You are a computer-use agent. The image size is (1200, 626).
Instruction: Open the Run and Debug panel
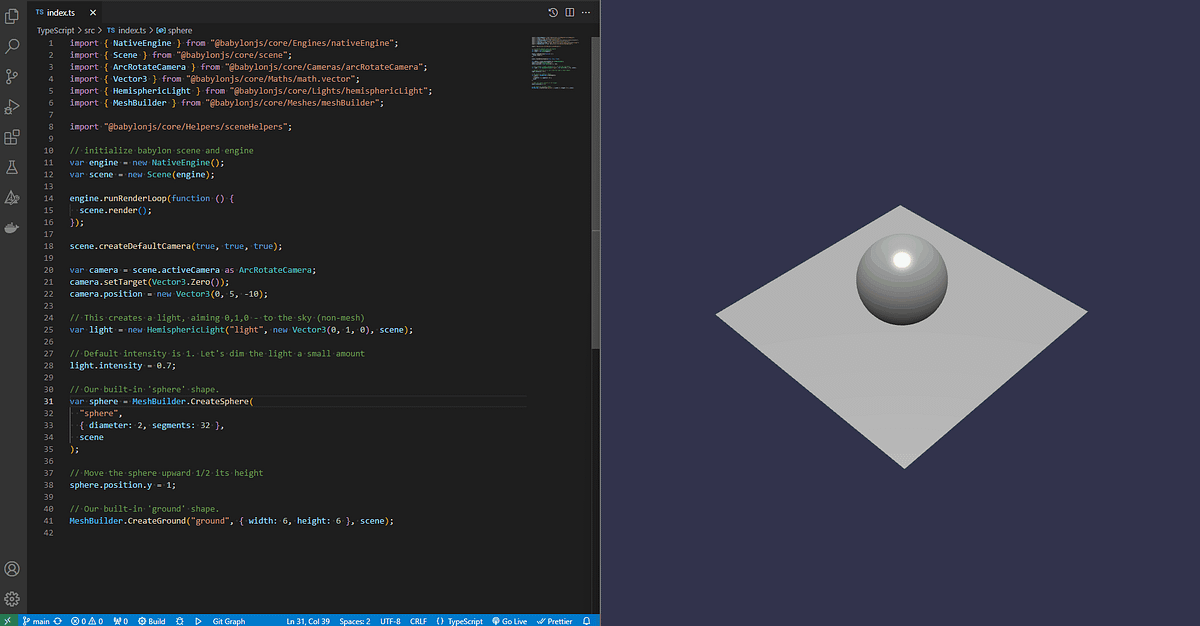tap(12, 107)
